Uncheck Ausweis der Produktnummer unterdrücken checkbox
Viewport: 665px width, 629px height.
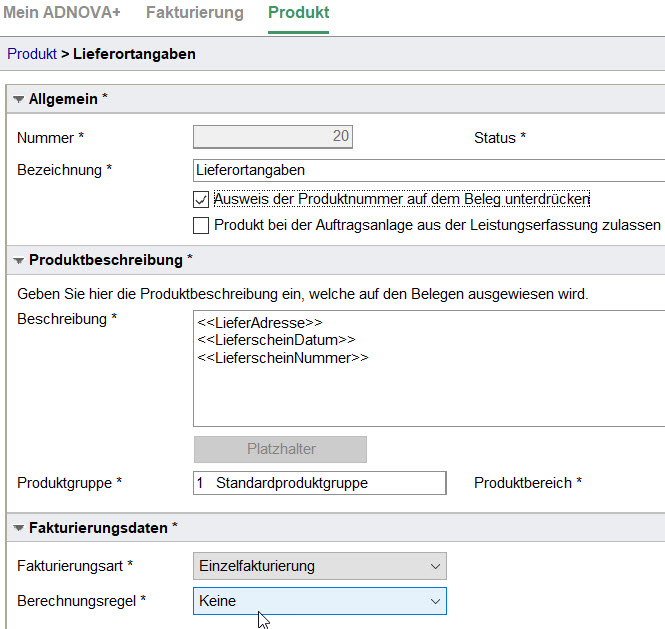(x=201, y=199)
